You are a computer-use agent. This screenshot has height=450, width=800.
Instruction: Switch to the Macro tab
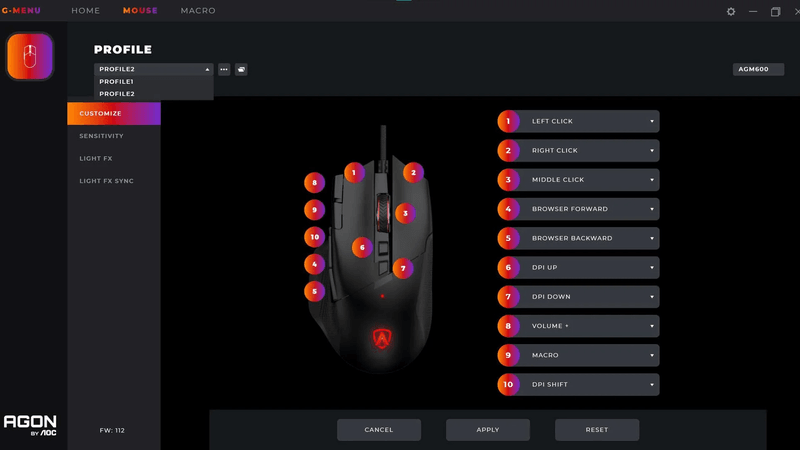(197, 11)
